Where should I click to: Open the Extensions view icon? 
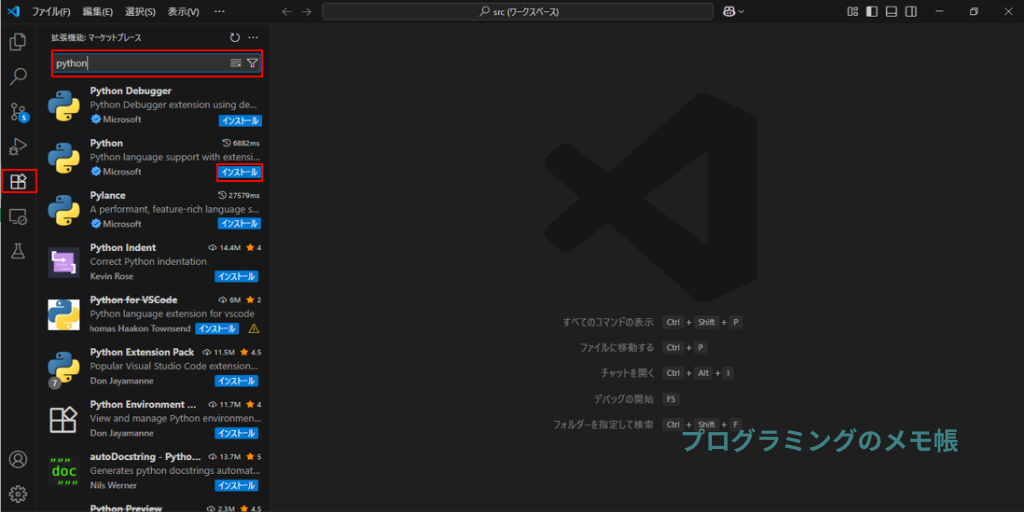[18, 182]
